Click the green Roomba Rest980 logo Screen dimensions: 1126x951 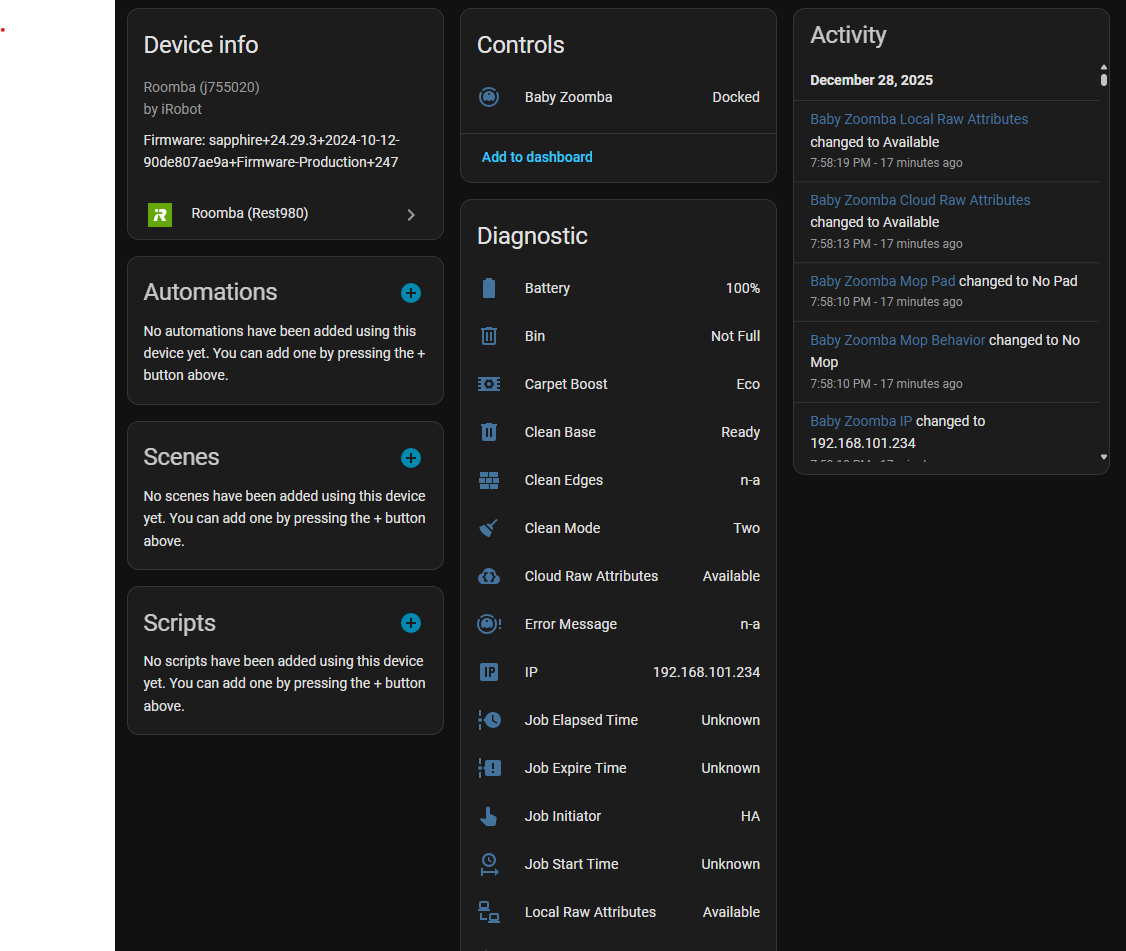pos(159,214)
